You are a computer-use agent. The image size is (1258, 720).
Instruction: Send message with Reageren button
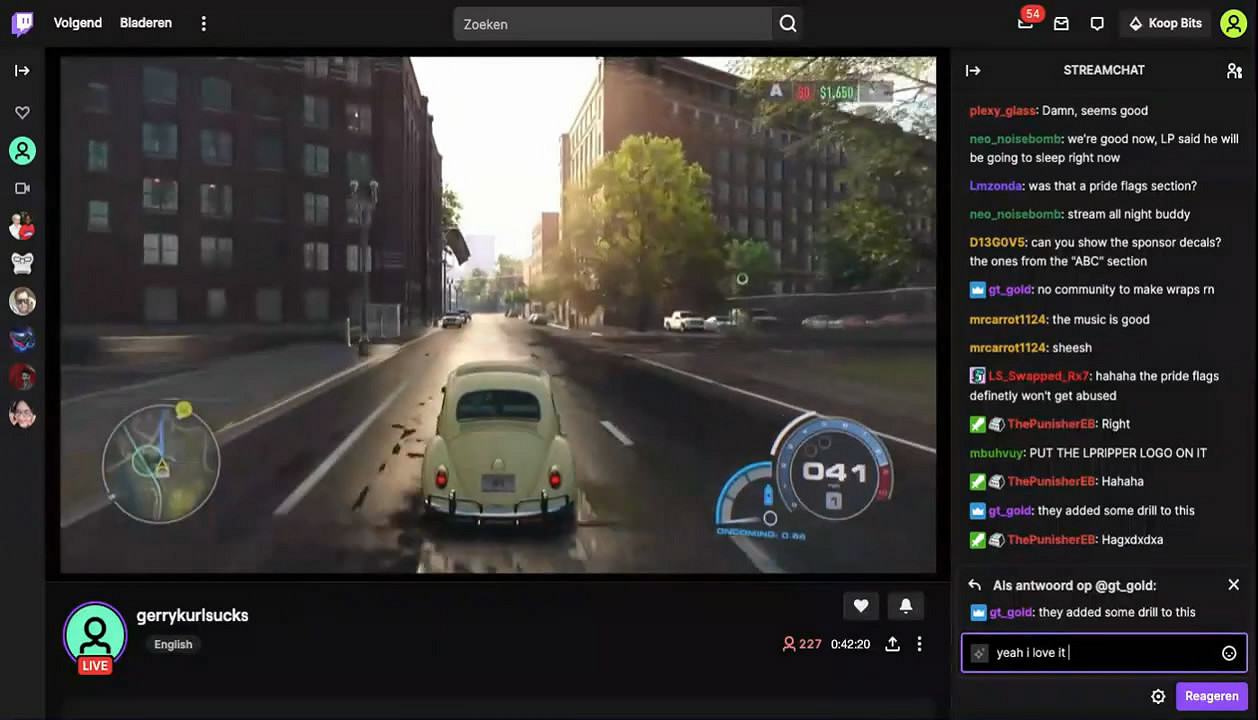pyautogui.click(x=1211, y=697)
